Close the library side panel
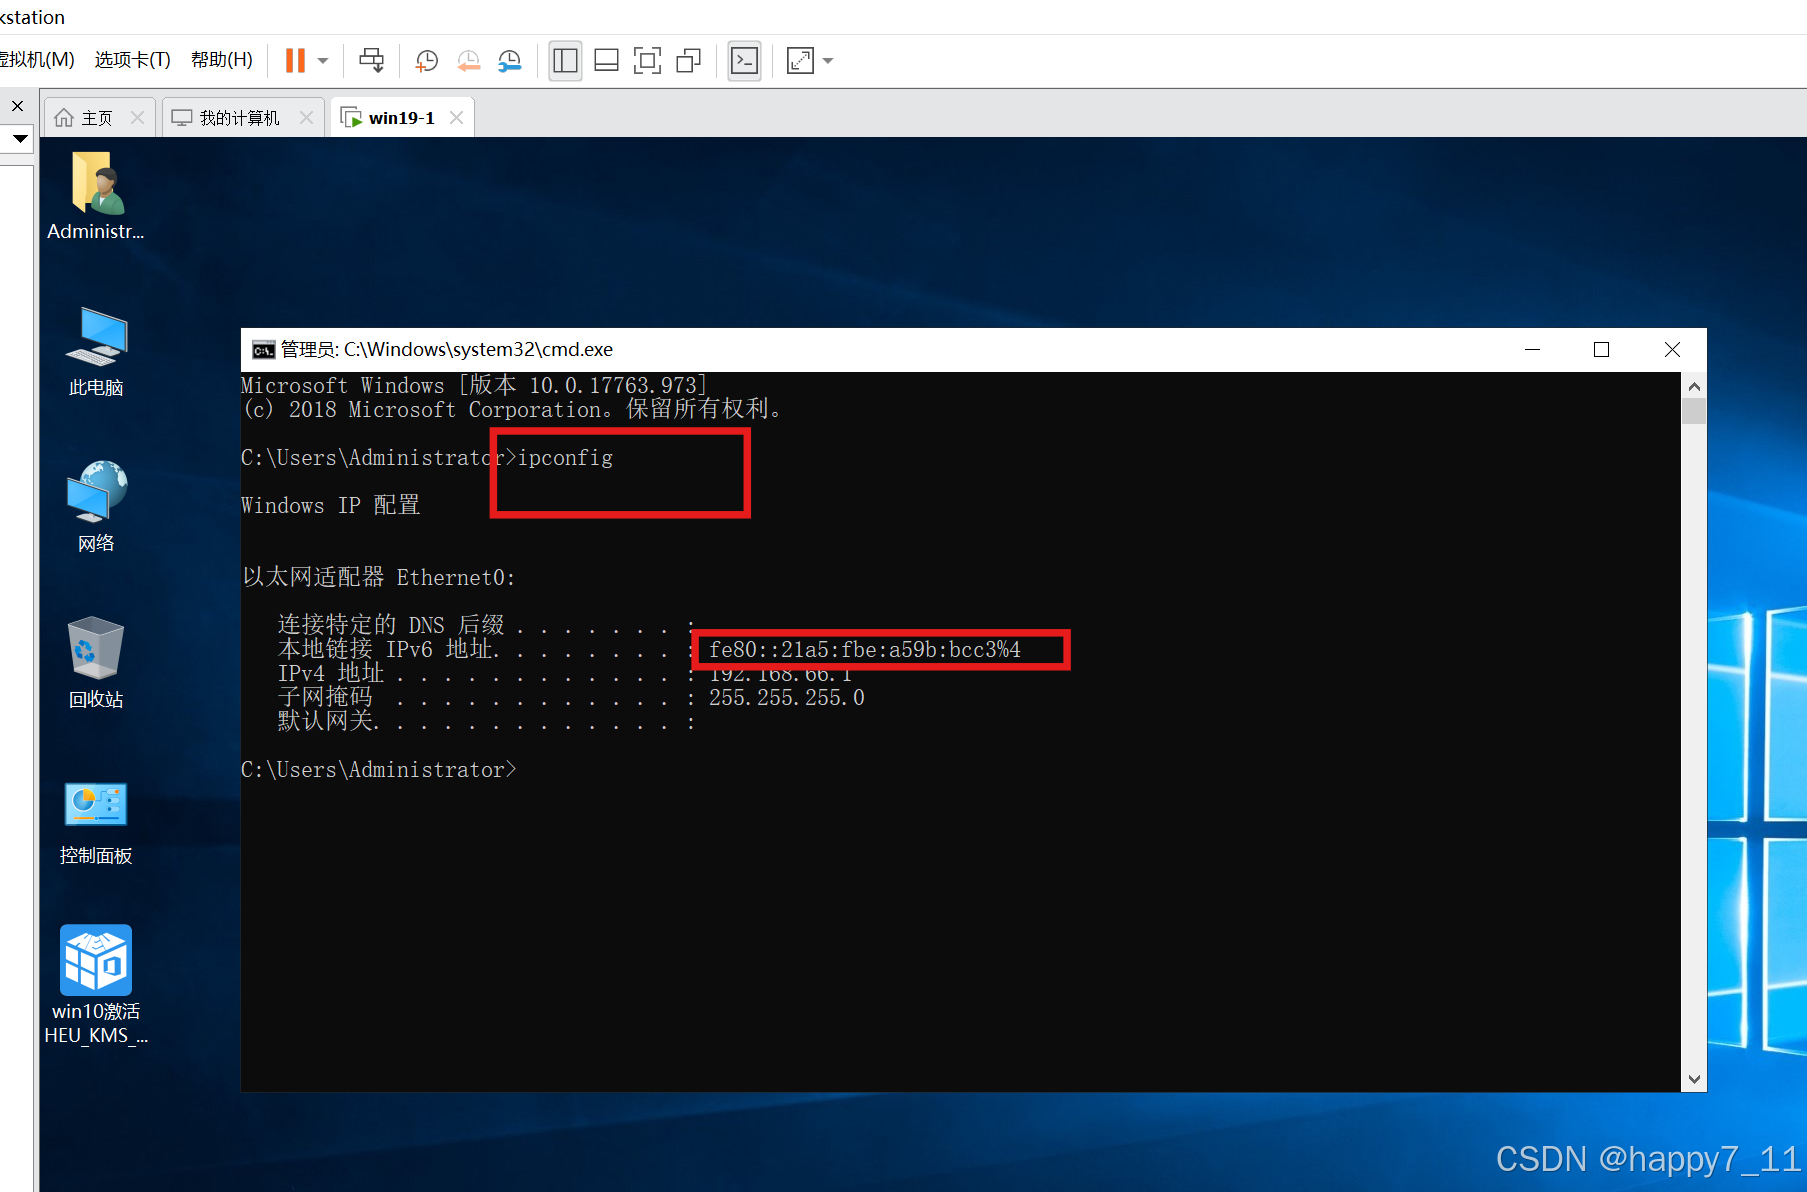 (x=17, y=106)
